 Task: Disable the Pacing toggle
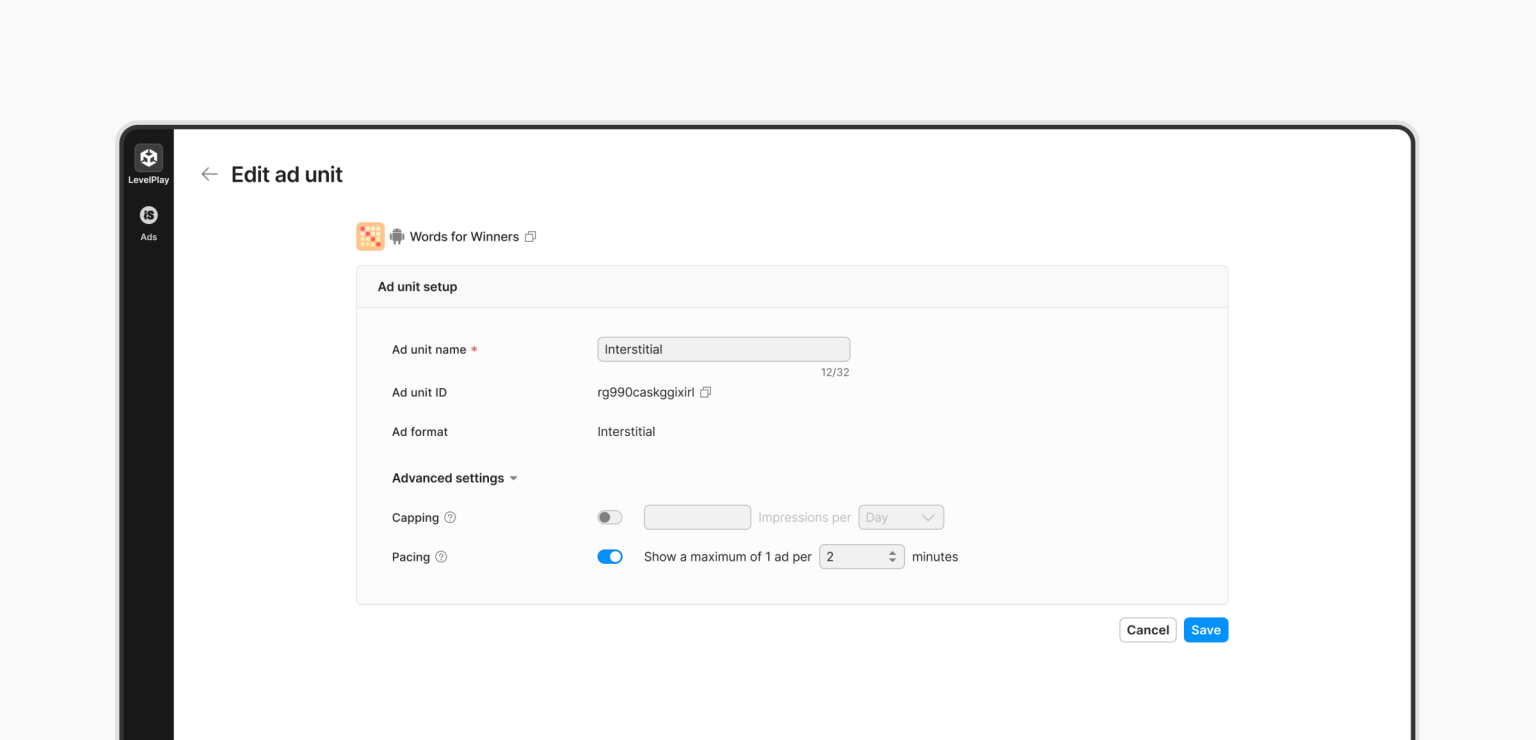coord(610,556)
